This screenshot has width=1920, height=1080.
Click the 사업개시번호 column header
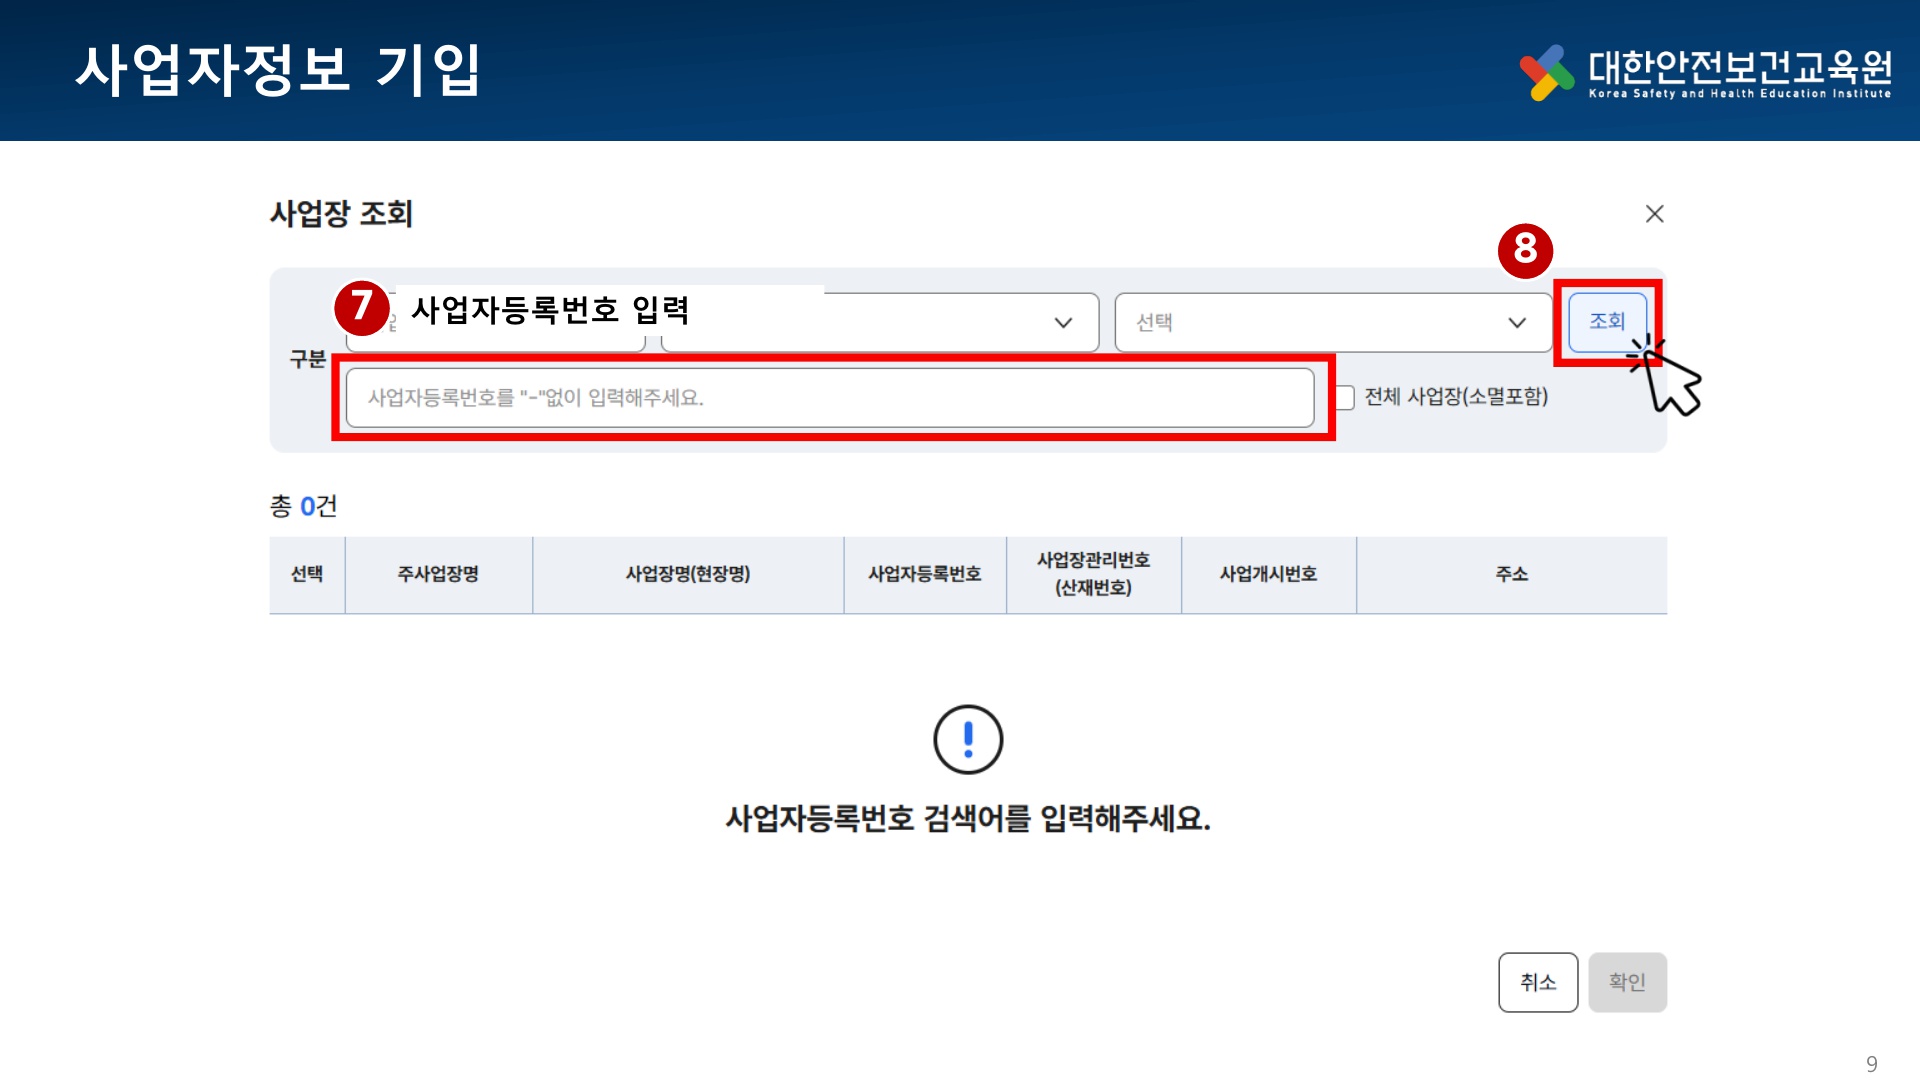1268,574
